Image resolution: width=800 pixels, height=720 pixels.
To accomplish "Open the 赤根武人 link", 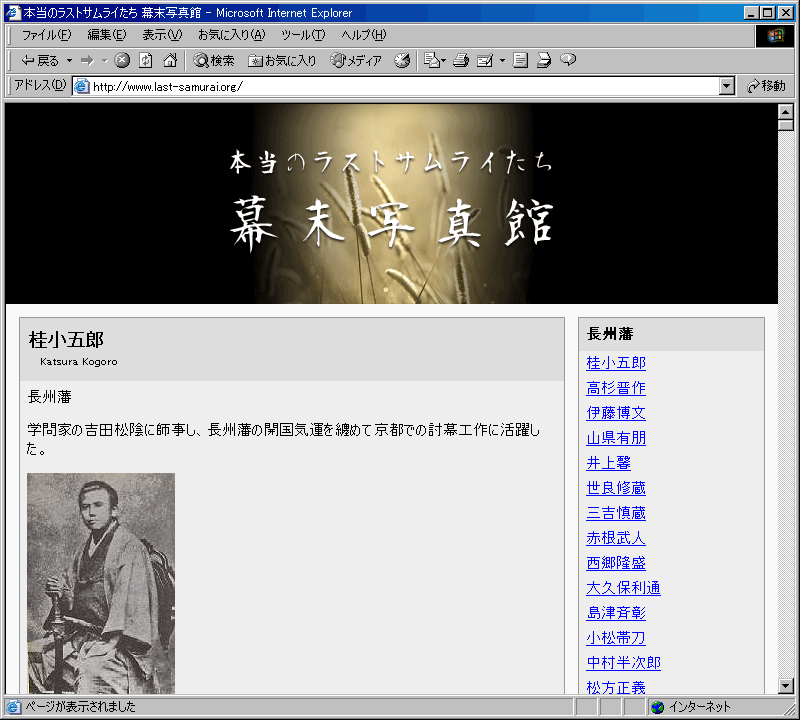I will point(616,538).
